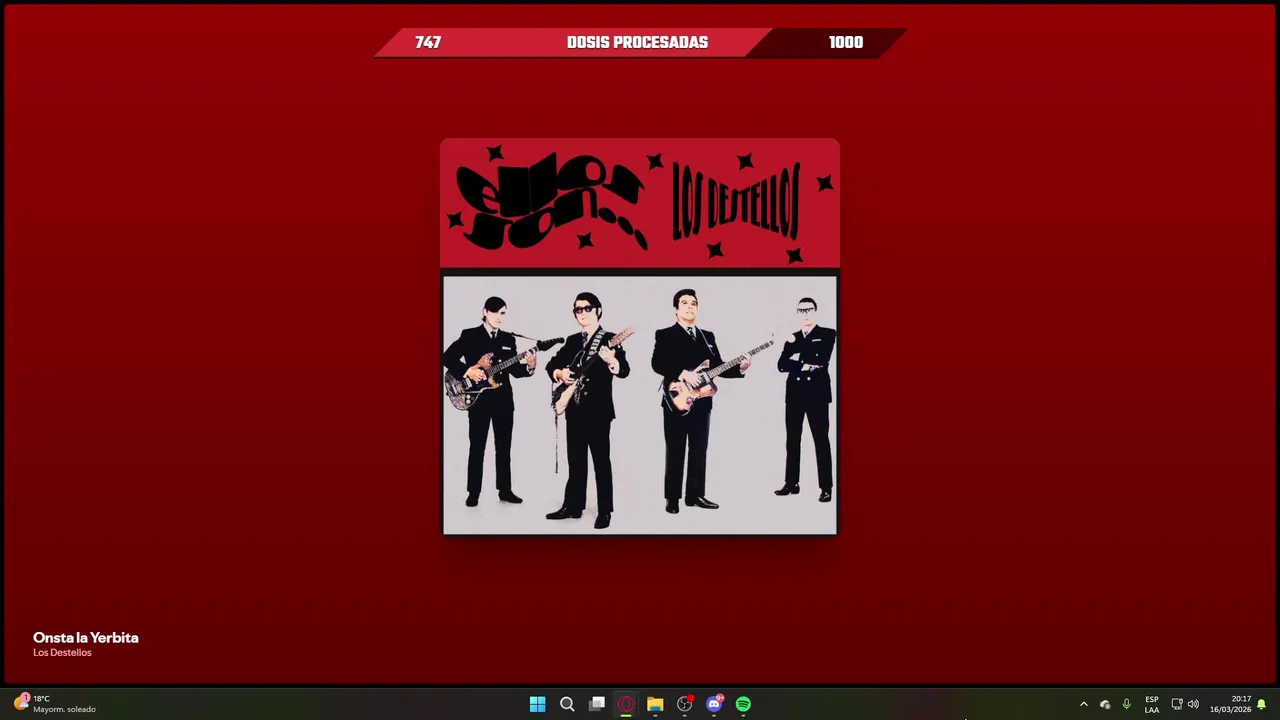The image size is (1280, 720).
Task: Open the ESP LAA language switcher
Action: click(1152, 704)
